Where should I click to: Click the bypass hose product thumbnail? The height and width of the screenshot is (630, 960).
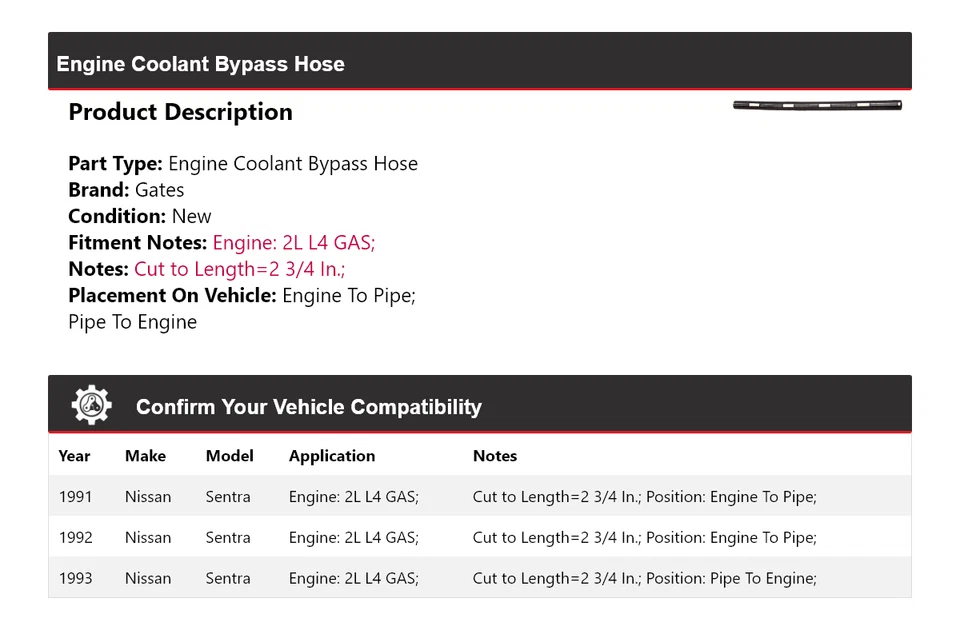point(817,105)
